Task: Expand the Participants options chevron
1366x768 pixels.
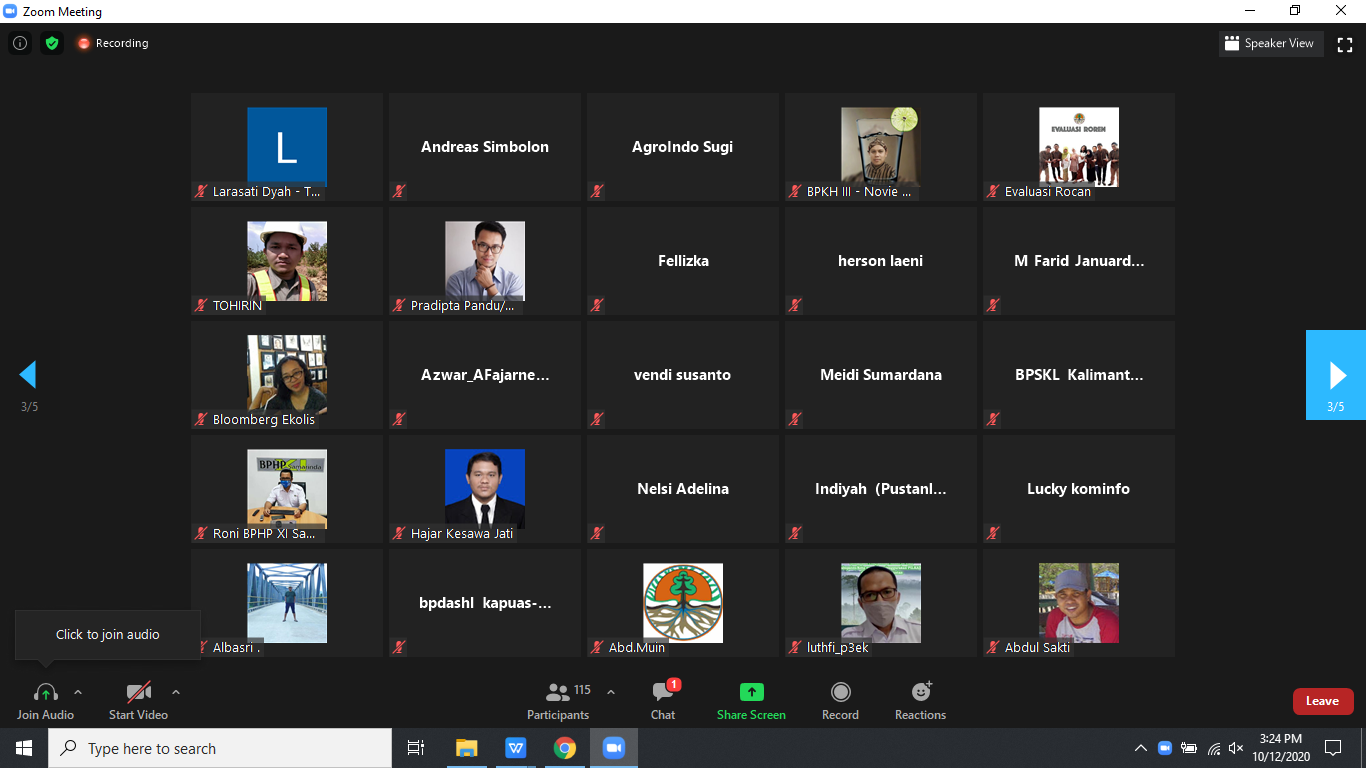Action: pos(611,692)
